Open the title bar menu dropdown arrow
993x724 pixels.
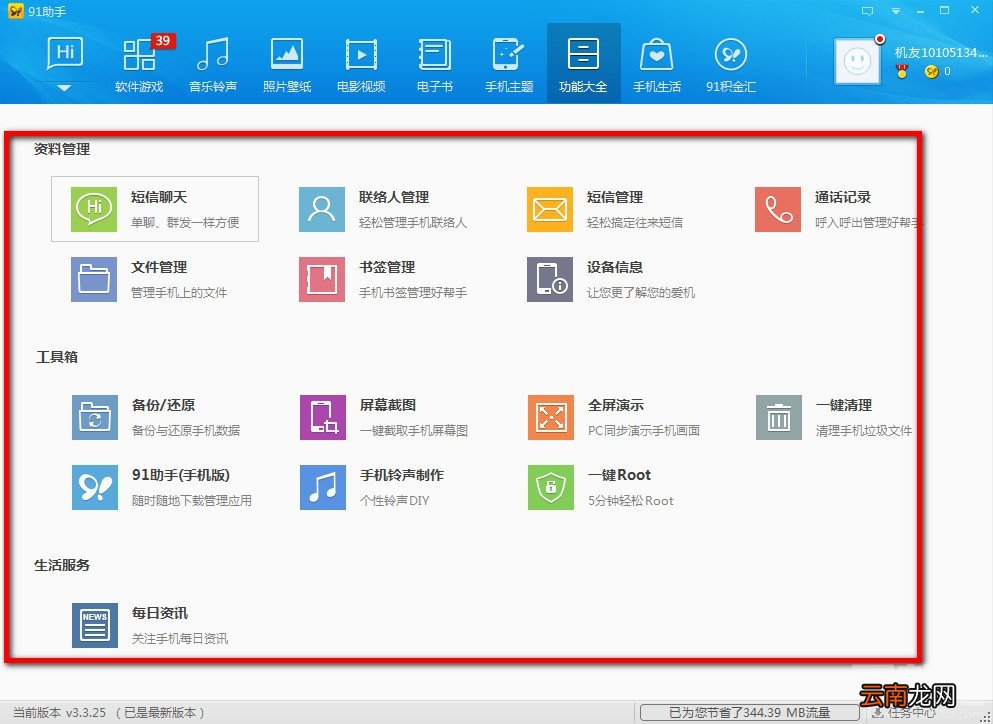(x=895, y=11)
